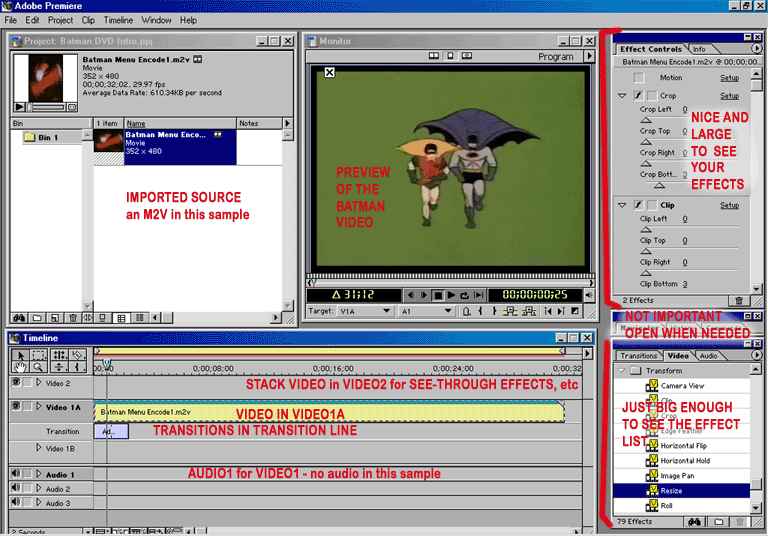Delete effect using Effect Controls trash icon
Screen dimensions: 768x536
739,300
